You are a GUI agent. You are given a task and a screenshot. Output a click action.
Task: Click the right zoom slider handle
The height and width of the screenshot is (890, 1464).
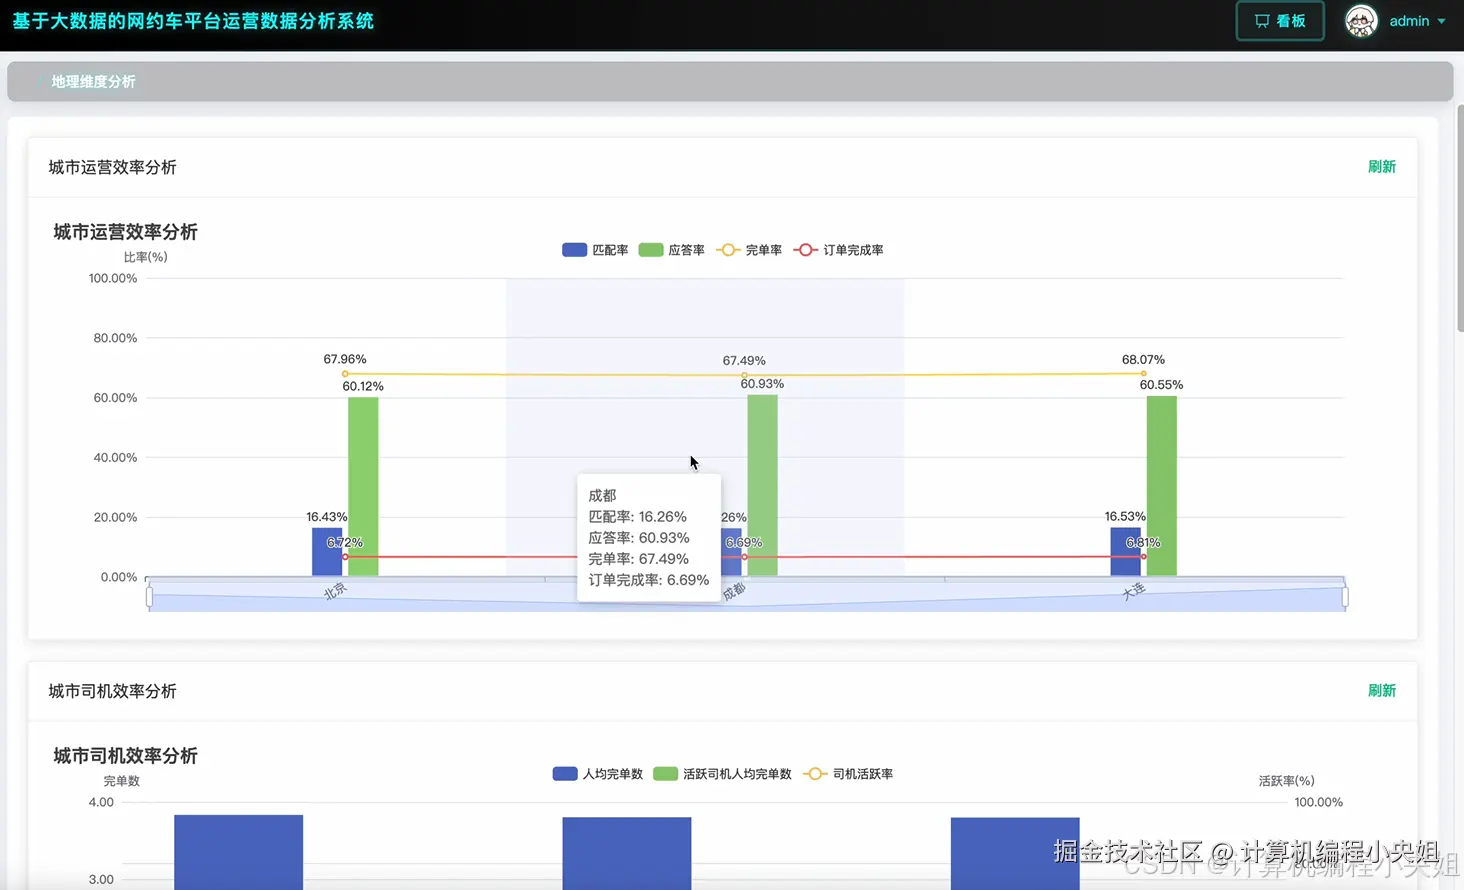pyautogui.click(x=1345, y=597)
